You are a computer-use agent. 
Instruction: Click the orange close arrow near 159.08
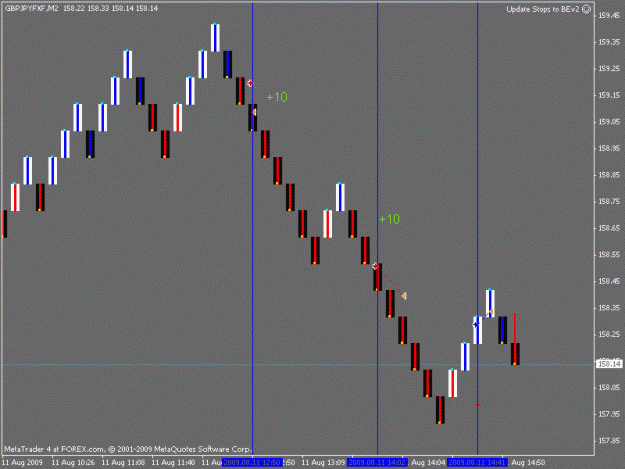coord(254,112)
